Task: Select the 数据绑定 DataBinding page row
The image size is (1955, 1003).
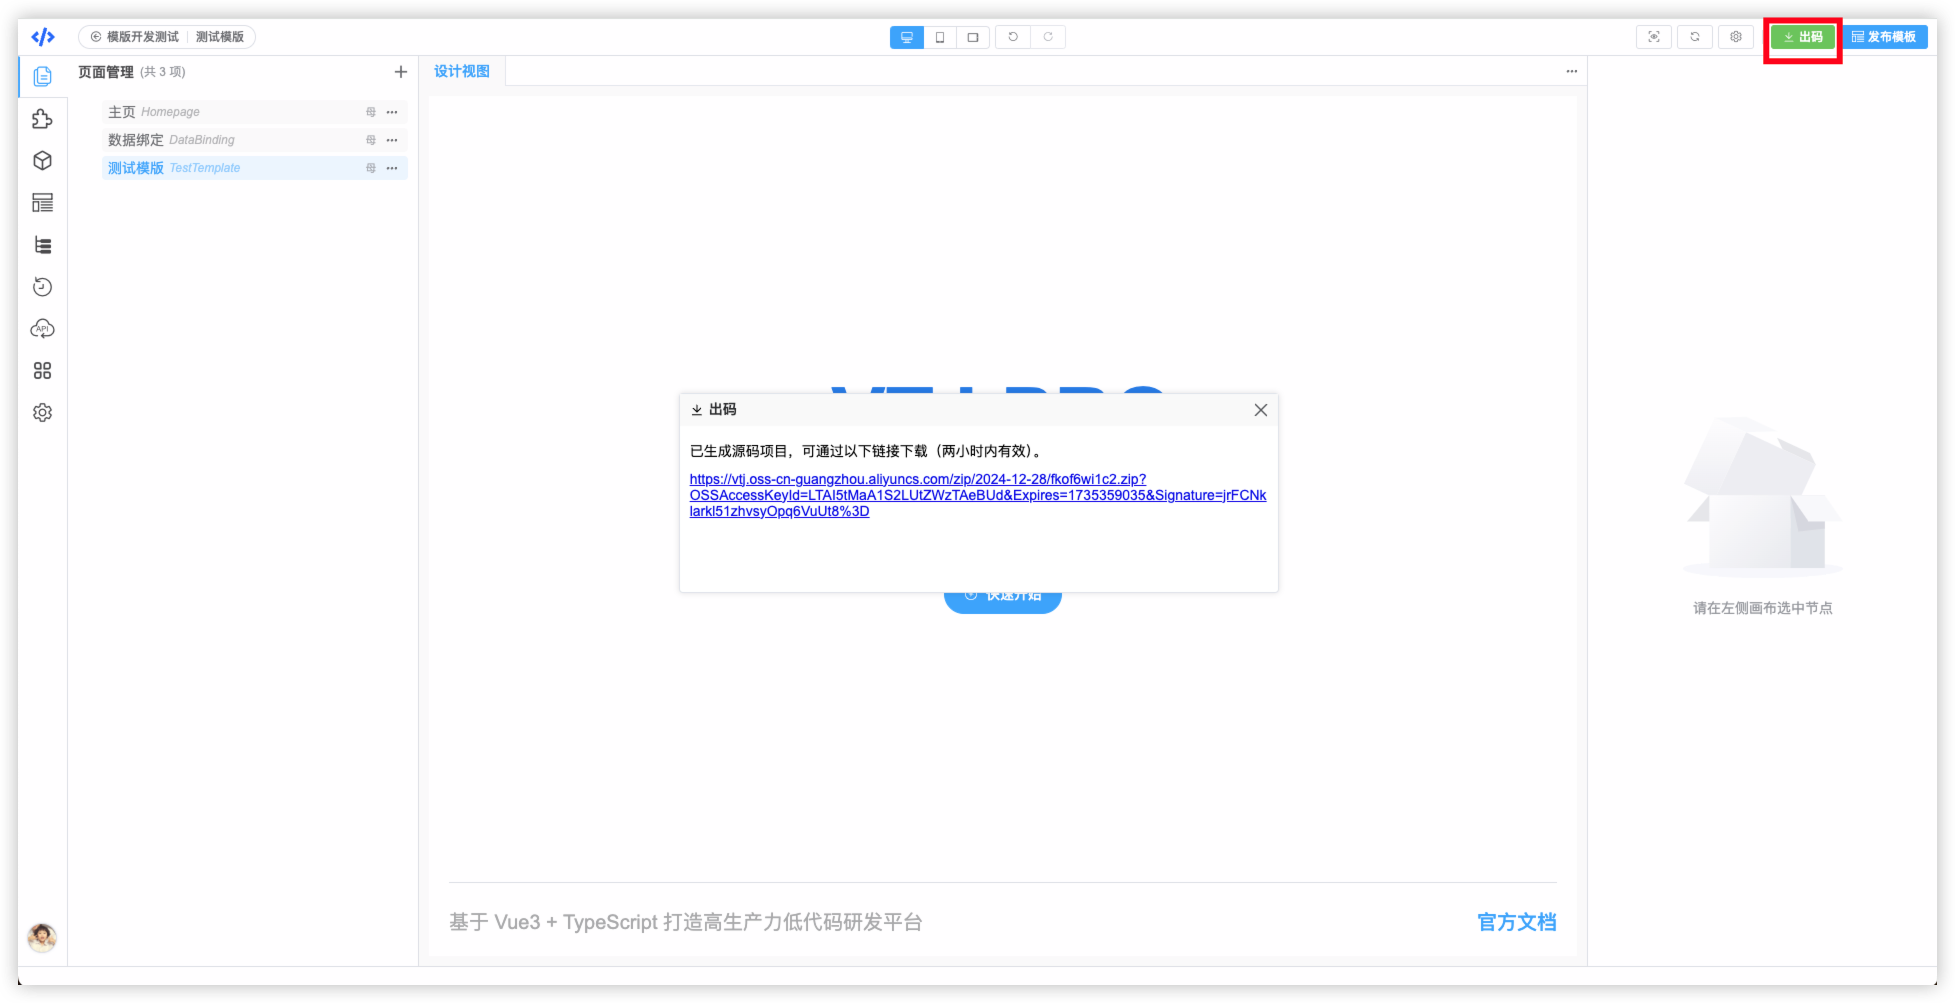Action: click(x=254, y=140)
